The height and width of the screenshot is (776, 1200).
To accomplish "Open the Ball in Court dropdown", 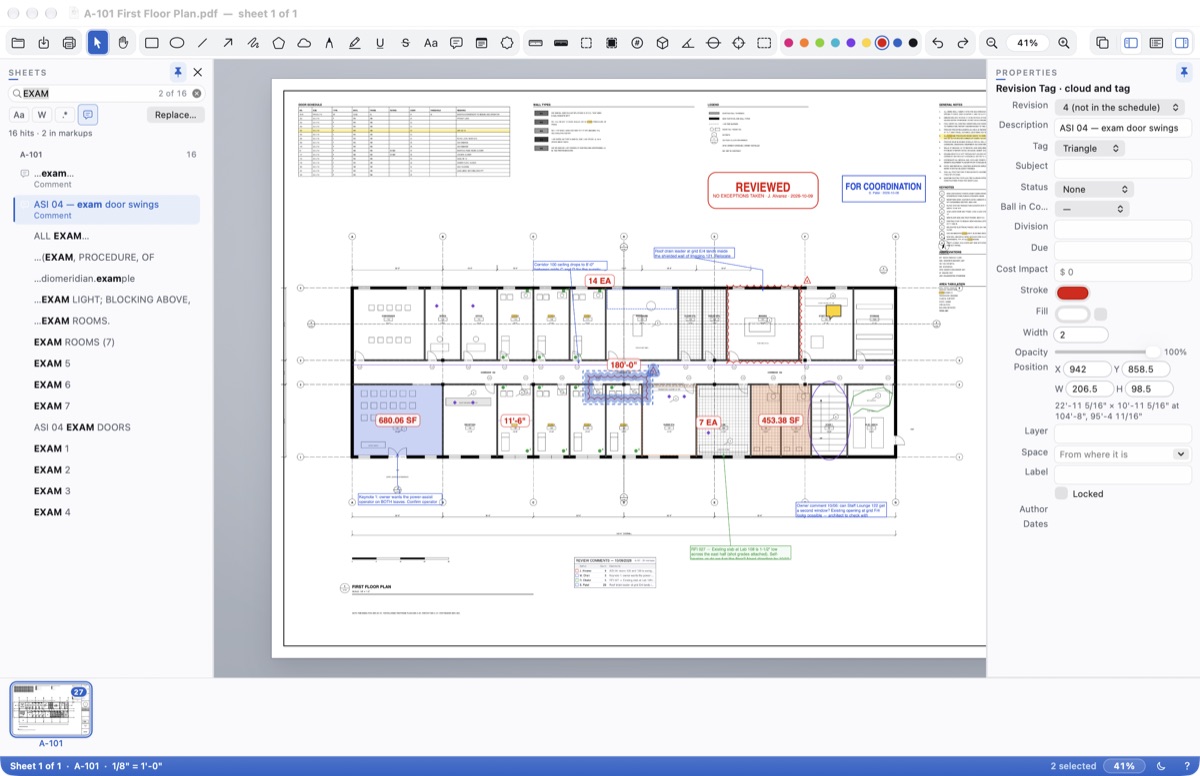I will [1091, 209].
